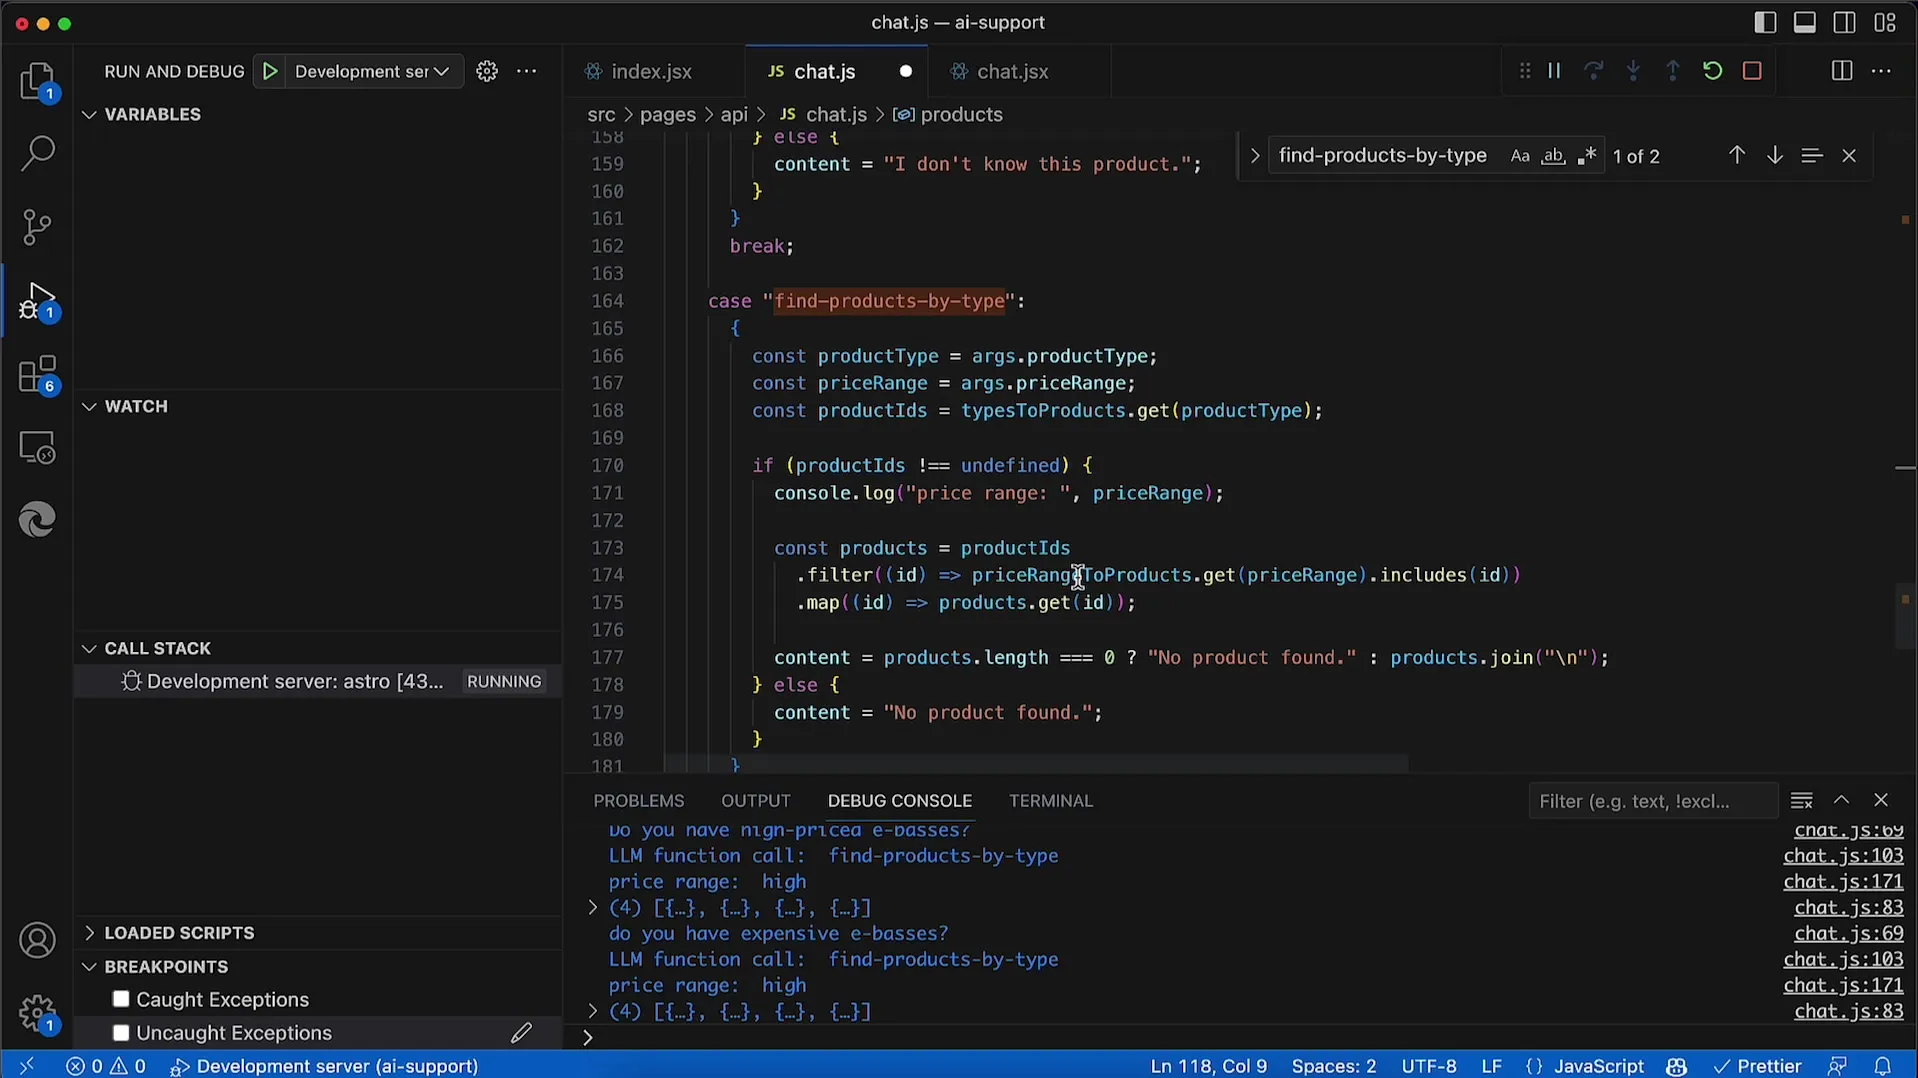Open launch.json via gear icon

pyautogui.click(x=487, y=71)
